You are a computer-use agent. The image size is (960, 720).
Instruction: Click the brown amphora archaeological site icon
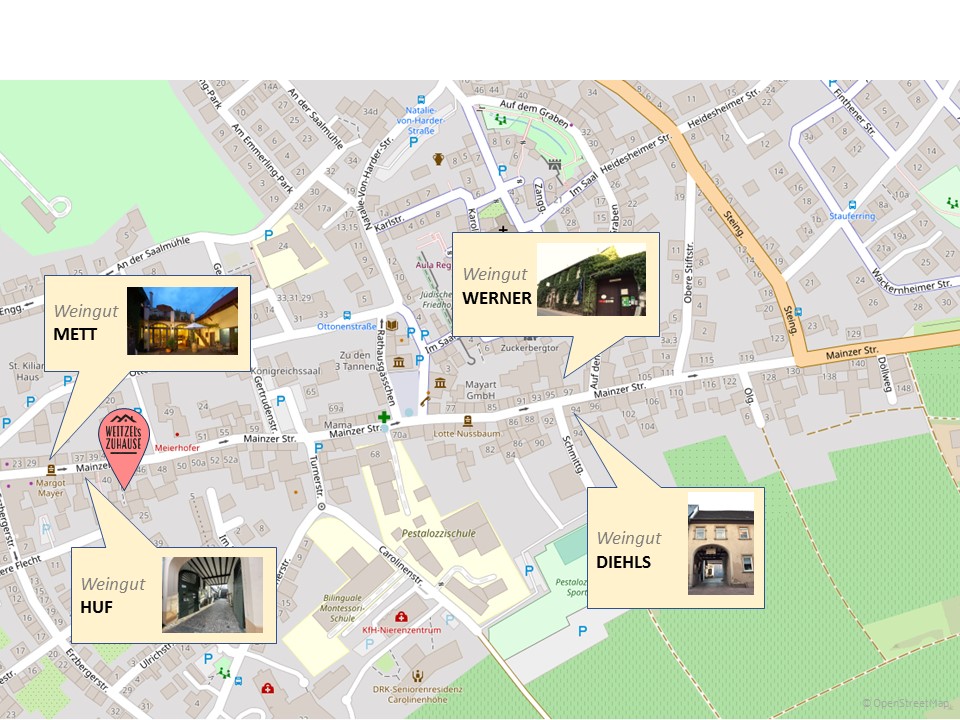[x=438, y=159]
